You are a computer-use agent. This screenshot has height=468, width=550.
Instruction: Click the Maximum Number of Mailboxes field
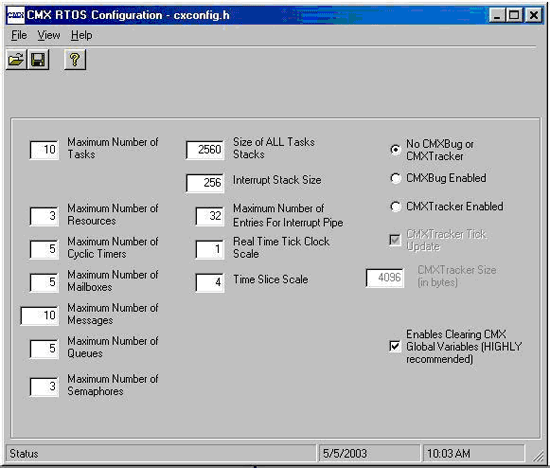pyautogui.click(x=44, y=282)
